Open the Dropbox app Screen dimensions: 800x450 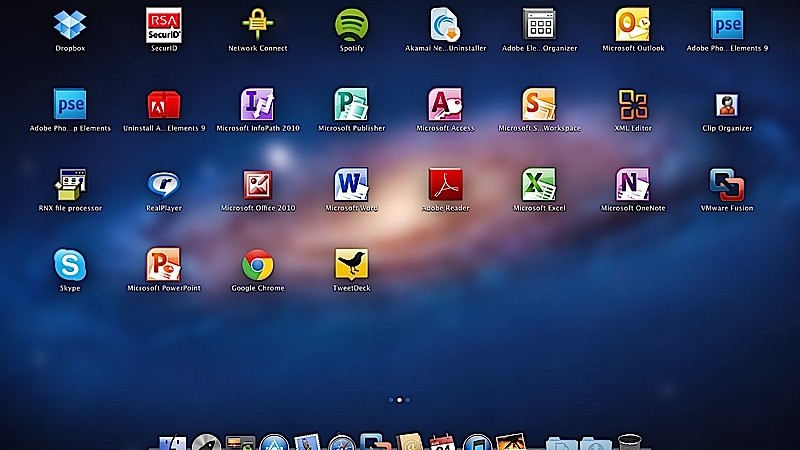(70, 24)
